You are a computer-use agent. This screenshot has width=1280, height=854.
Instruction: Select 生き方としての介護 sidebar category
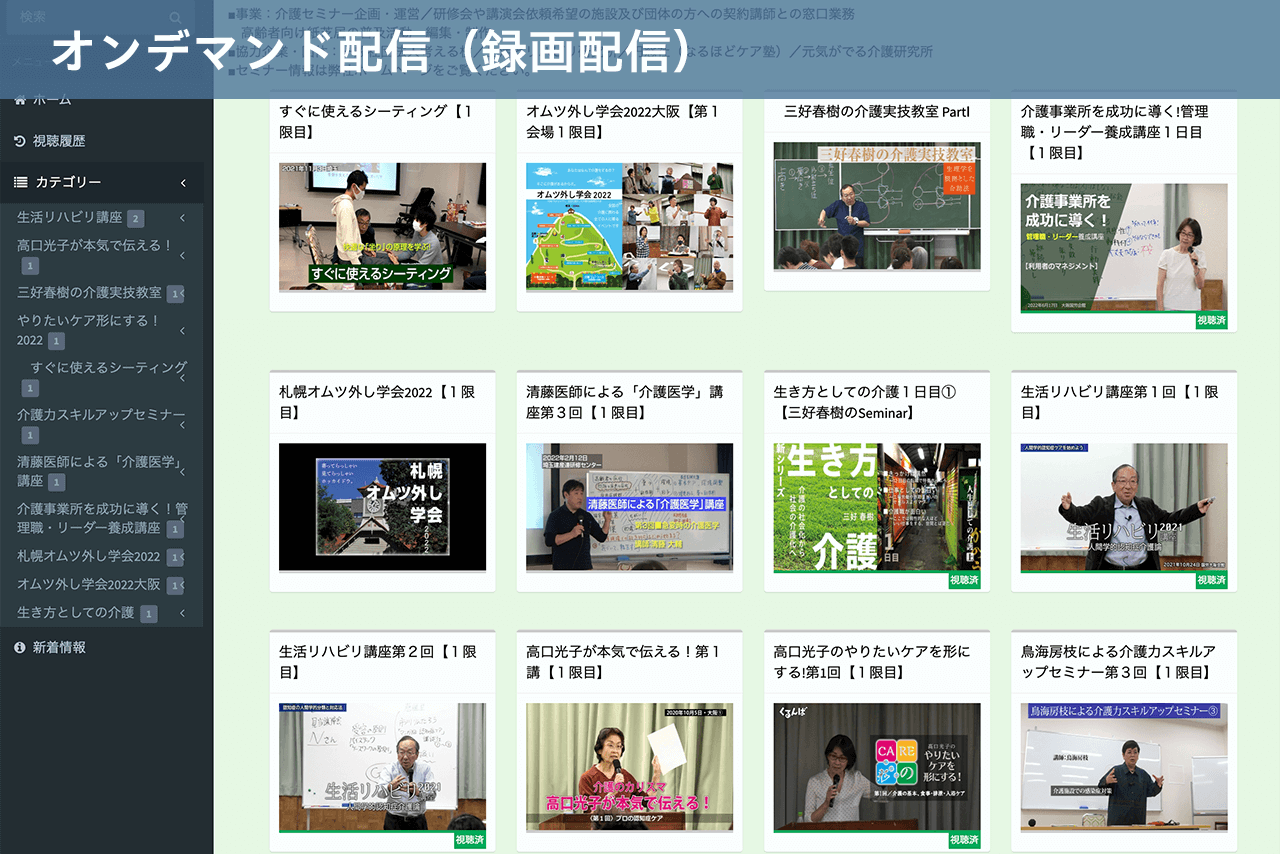[x=75, y=613]
